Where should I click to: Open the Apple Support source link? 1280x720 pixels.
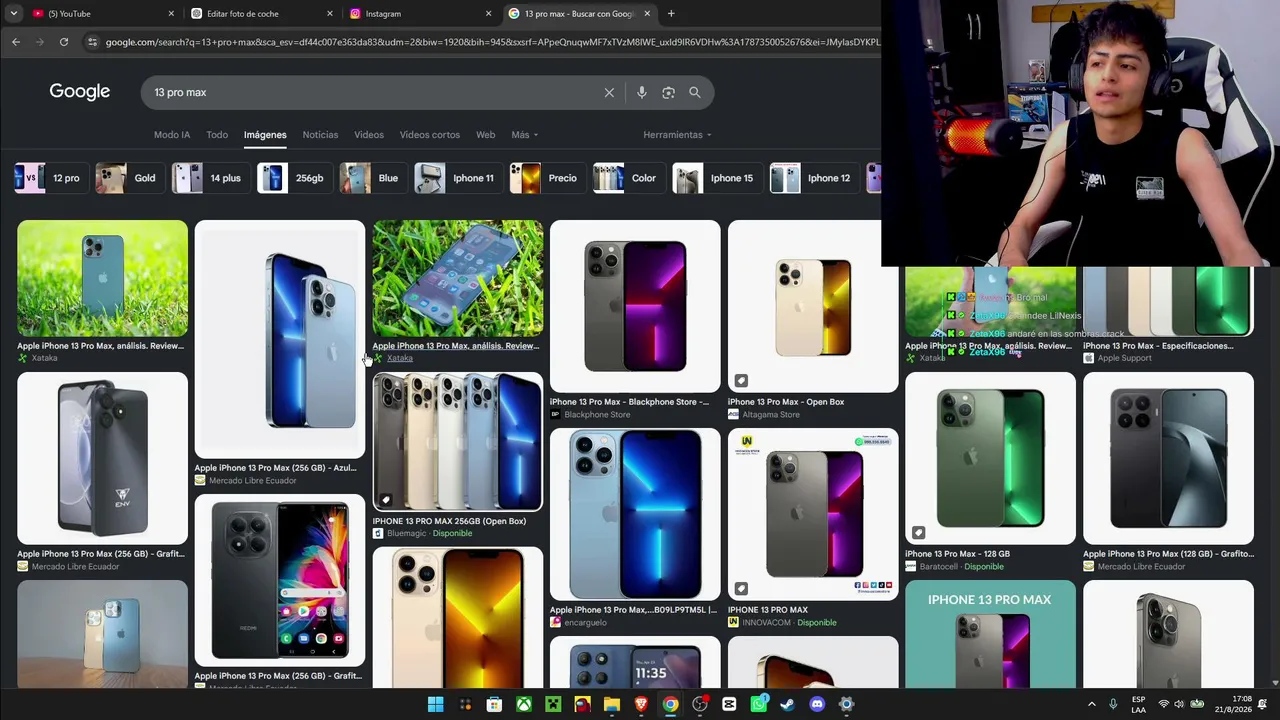point(1125,358)
